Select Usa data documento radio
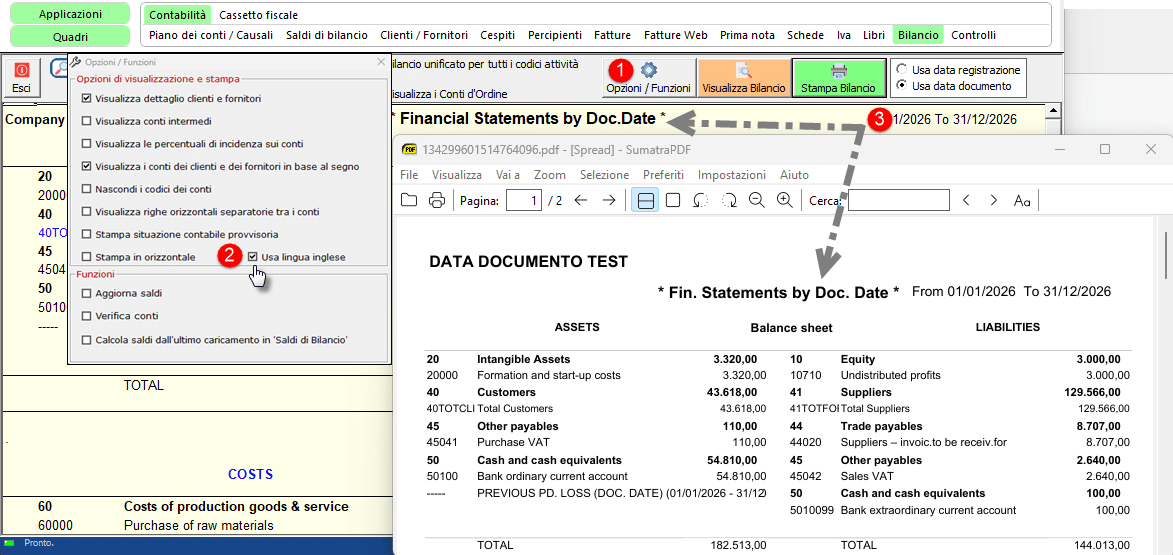This screenshot has width=1173, height=555. 902,85
